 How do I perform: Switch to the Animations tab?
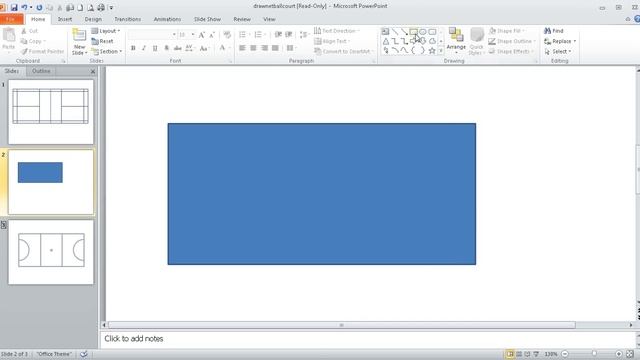(167, 19)
